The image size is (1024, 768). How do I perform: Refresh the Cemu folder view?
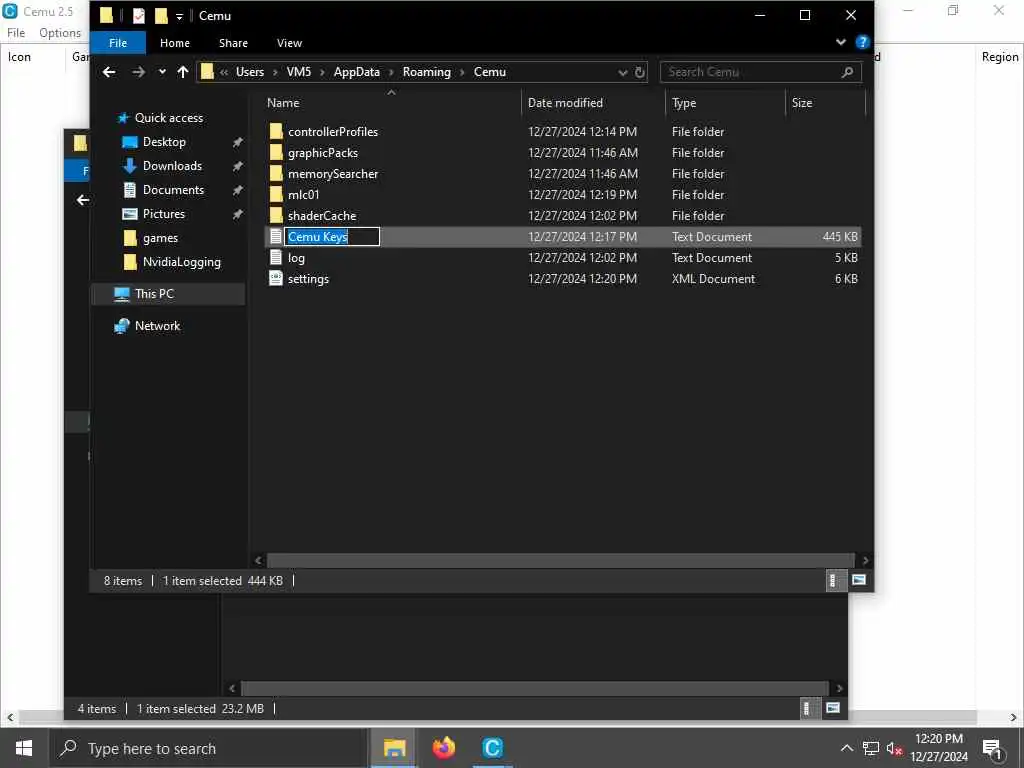[640, 72]
